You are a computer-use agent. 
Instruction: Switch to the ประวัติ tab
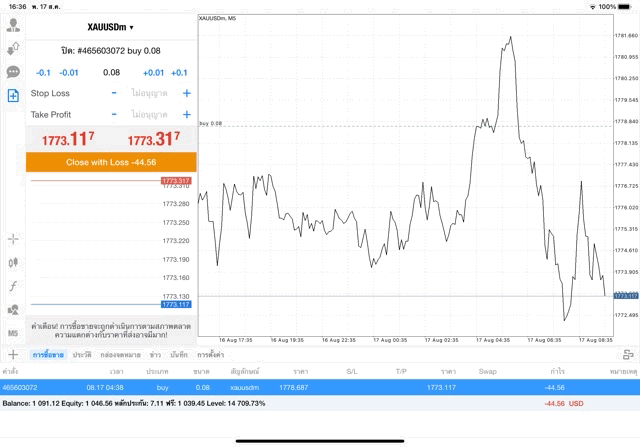(x=81, y=355)
